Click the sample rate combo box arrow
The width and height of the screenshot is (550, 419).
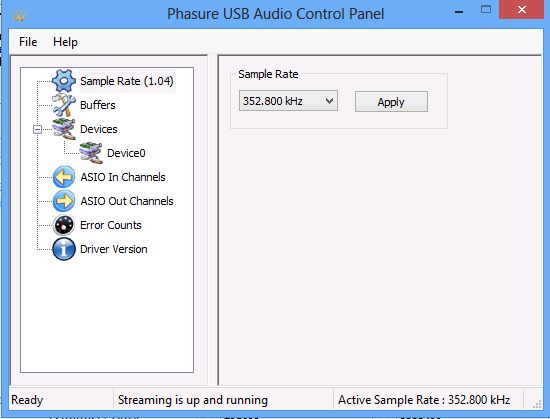(x=329, y=101)
